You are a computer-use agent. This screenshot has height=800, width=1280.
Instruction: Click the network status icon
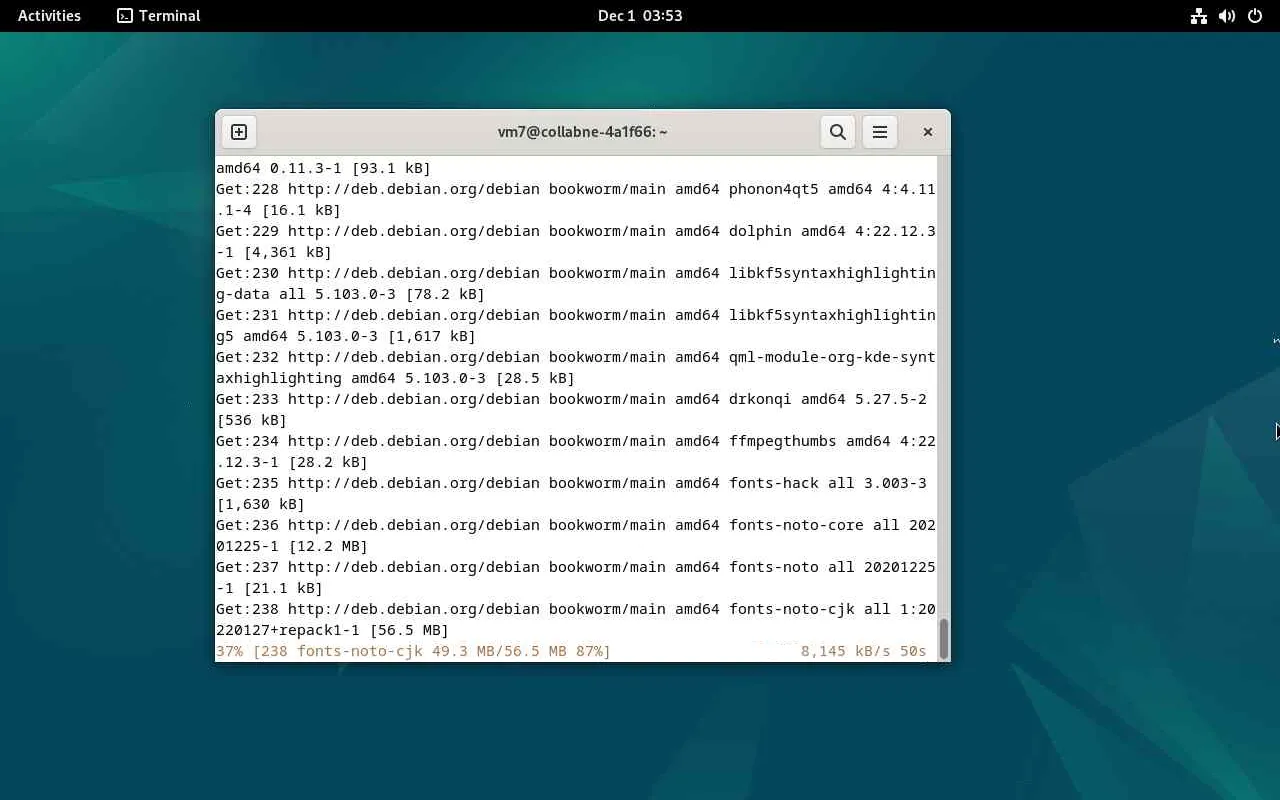tap(1199, 16)
